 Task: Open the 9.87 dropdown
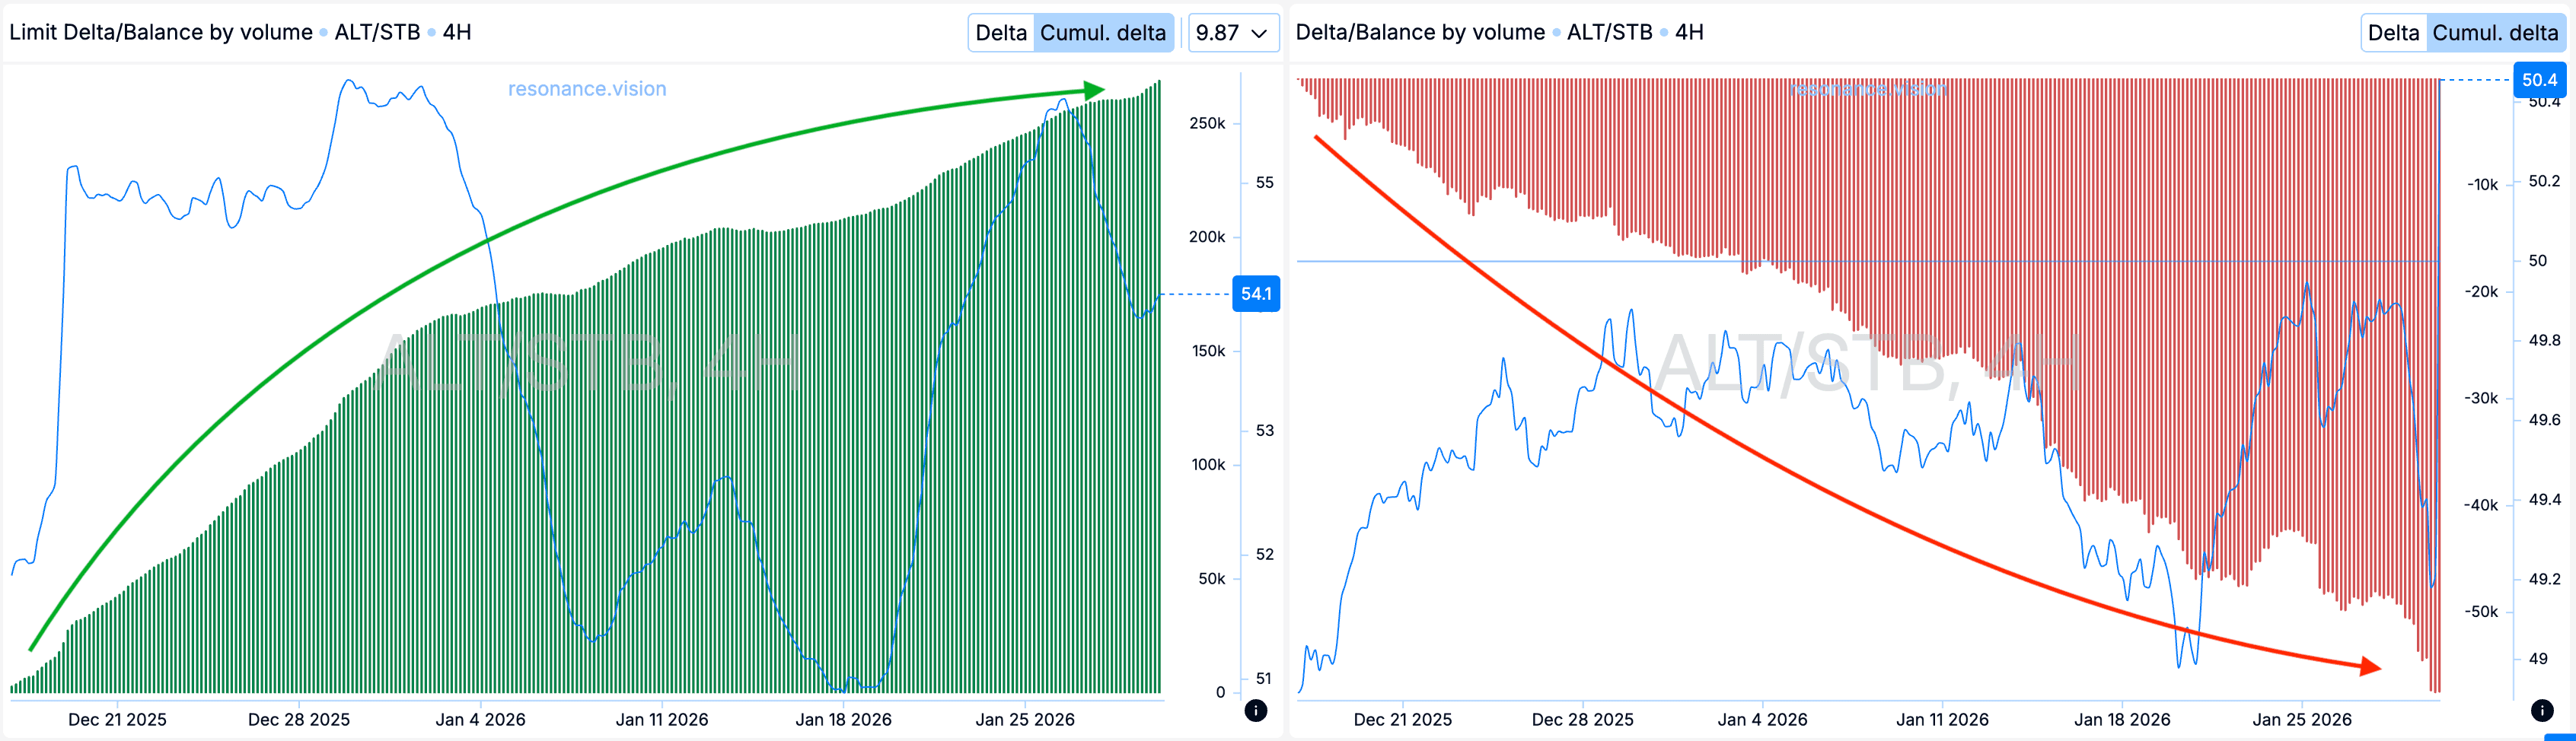(x=1232, y=33)
